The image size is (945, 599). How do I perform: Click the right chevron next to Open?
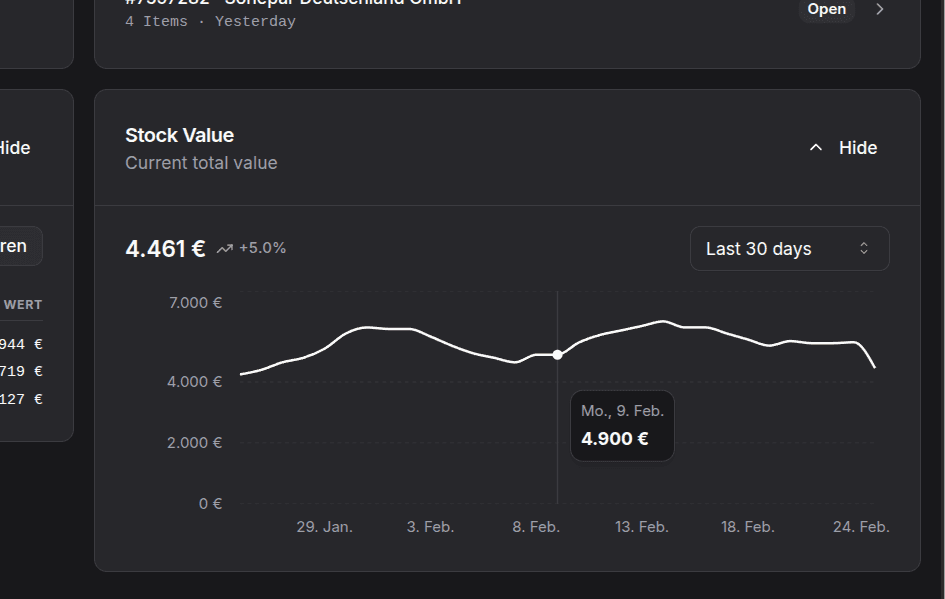click(878, 9)
